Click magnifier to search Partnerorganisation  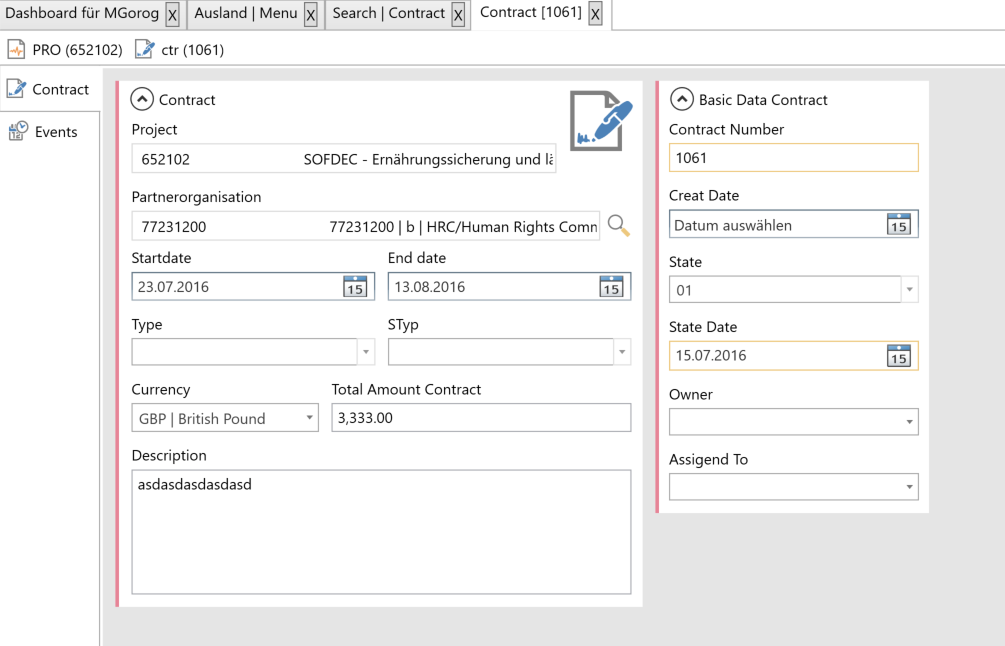[619, 226]
